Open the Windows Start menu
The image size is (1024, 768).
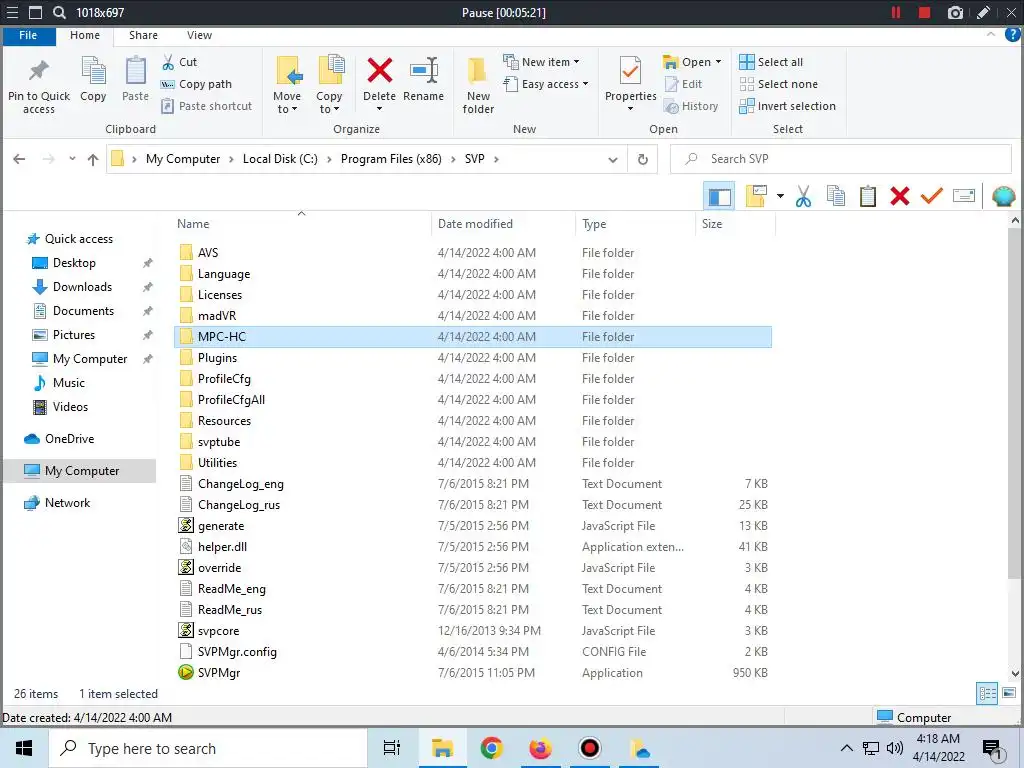24,748
